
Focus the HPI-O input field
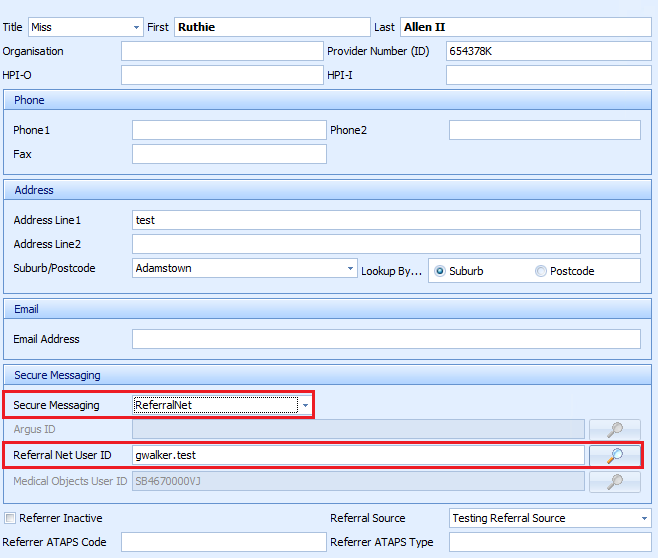click(x=222, y=75)
